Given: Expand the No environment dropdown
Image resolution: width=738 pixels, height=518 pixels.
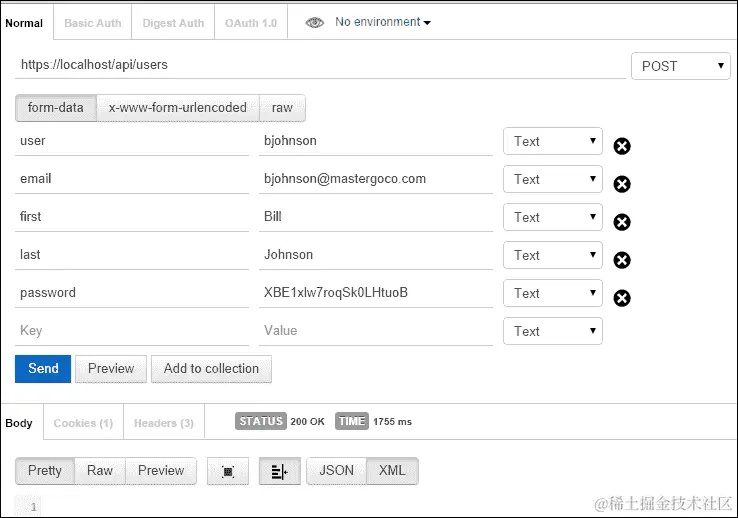Looking at the screenshot, I should coord(383,22).
